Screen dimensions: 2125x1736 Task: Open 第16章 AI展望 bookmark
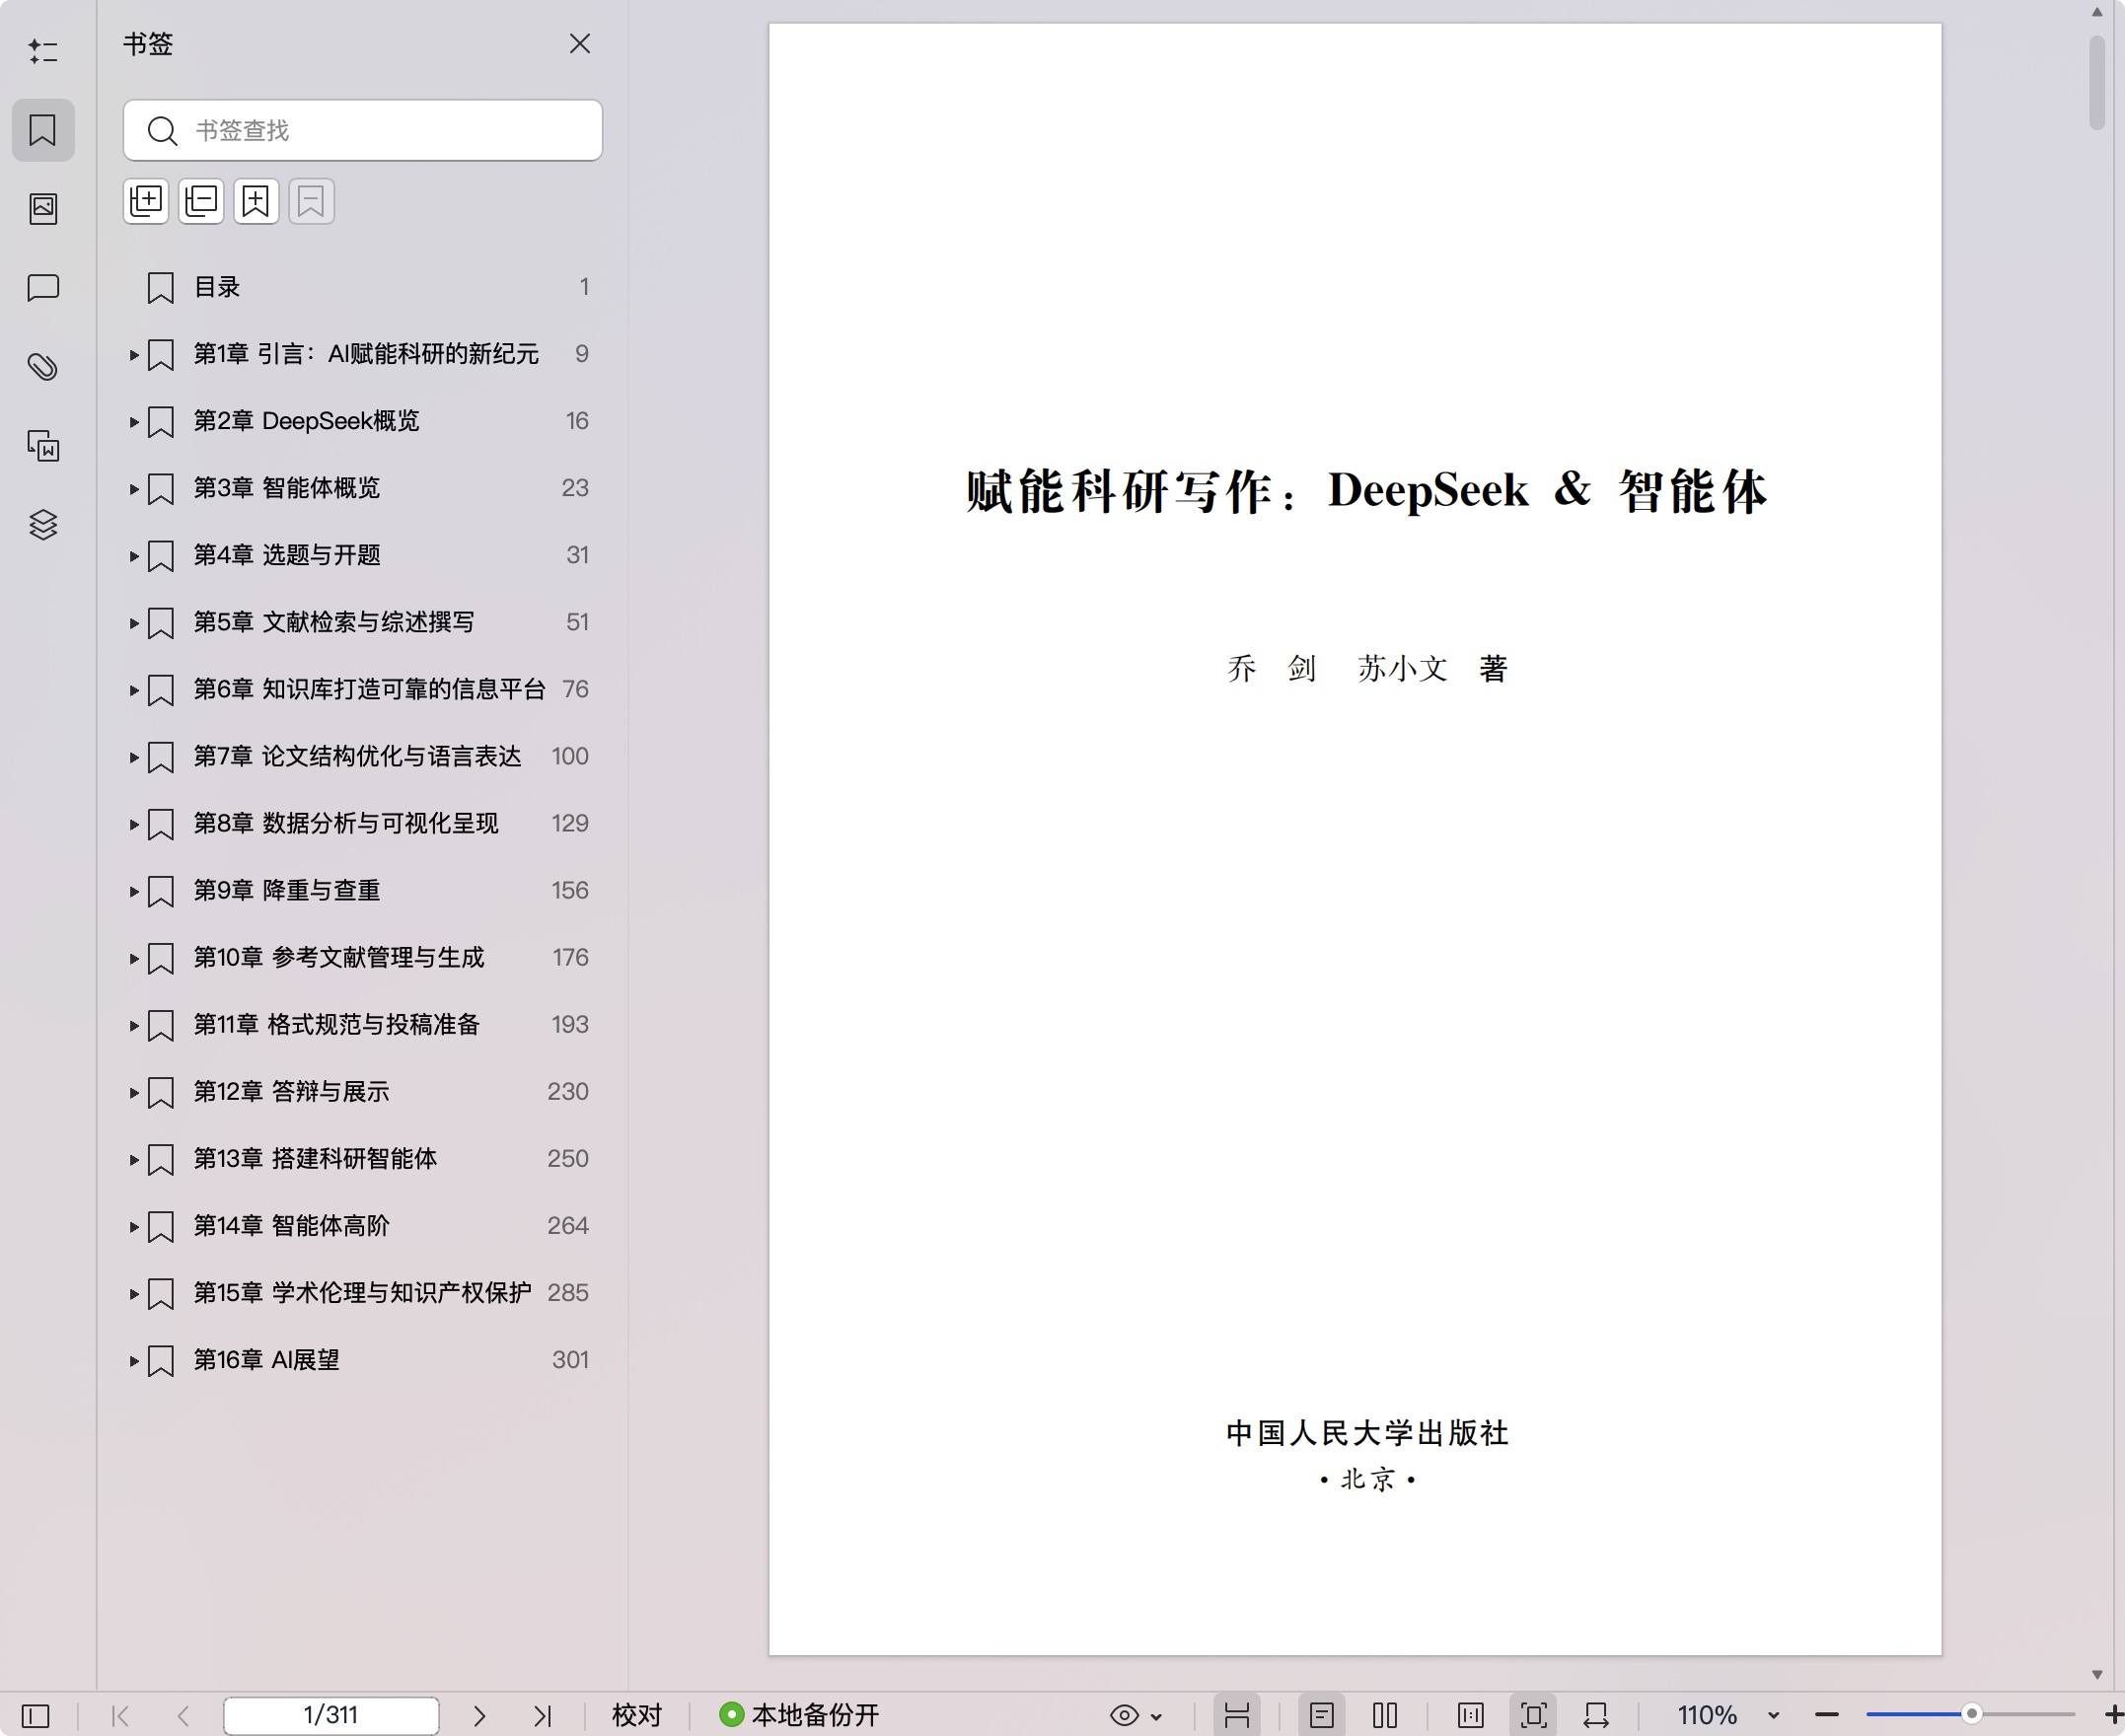pos(266,1360)
